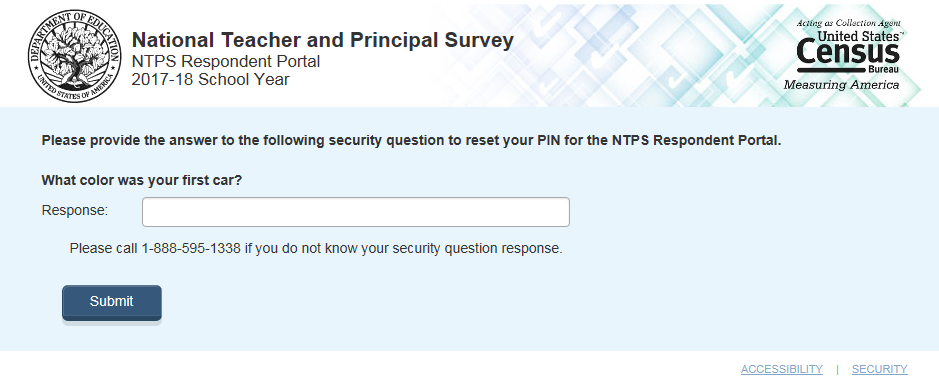939x390 pixels.
Task: Click the United States Census Bureau logo
Action: [848, 55]
